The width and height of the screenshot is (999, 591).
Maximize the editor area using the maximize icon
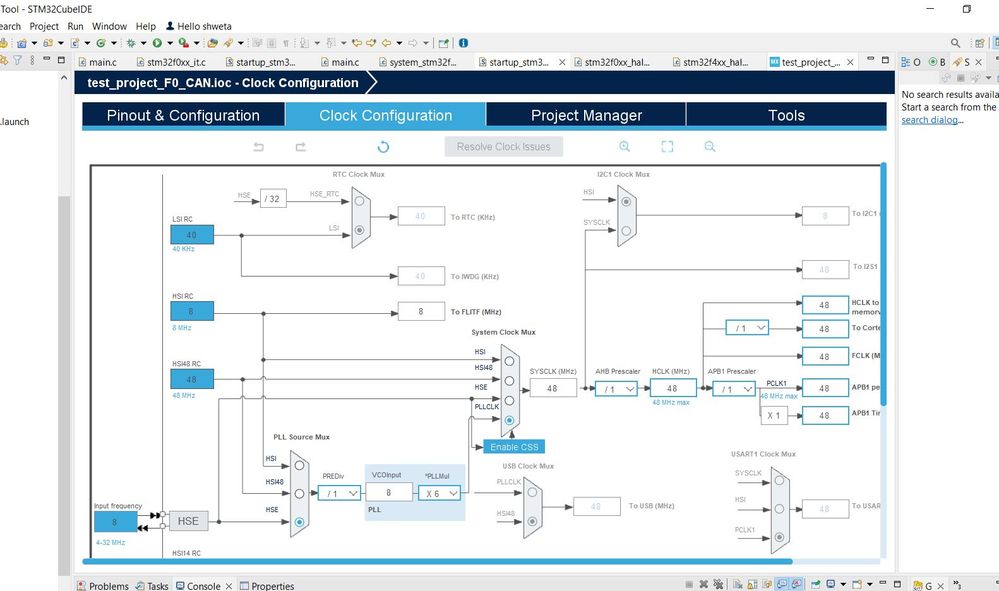point(885,60)
